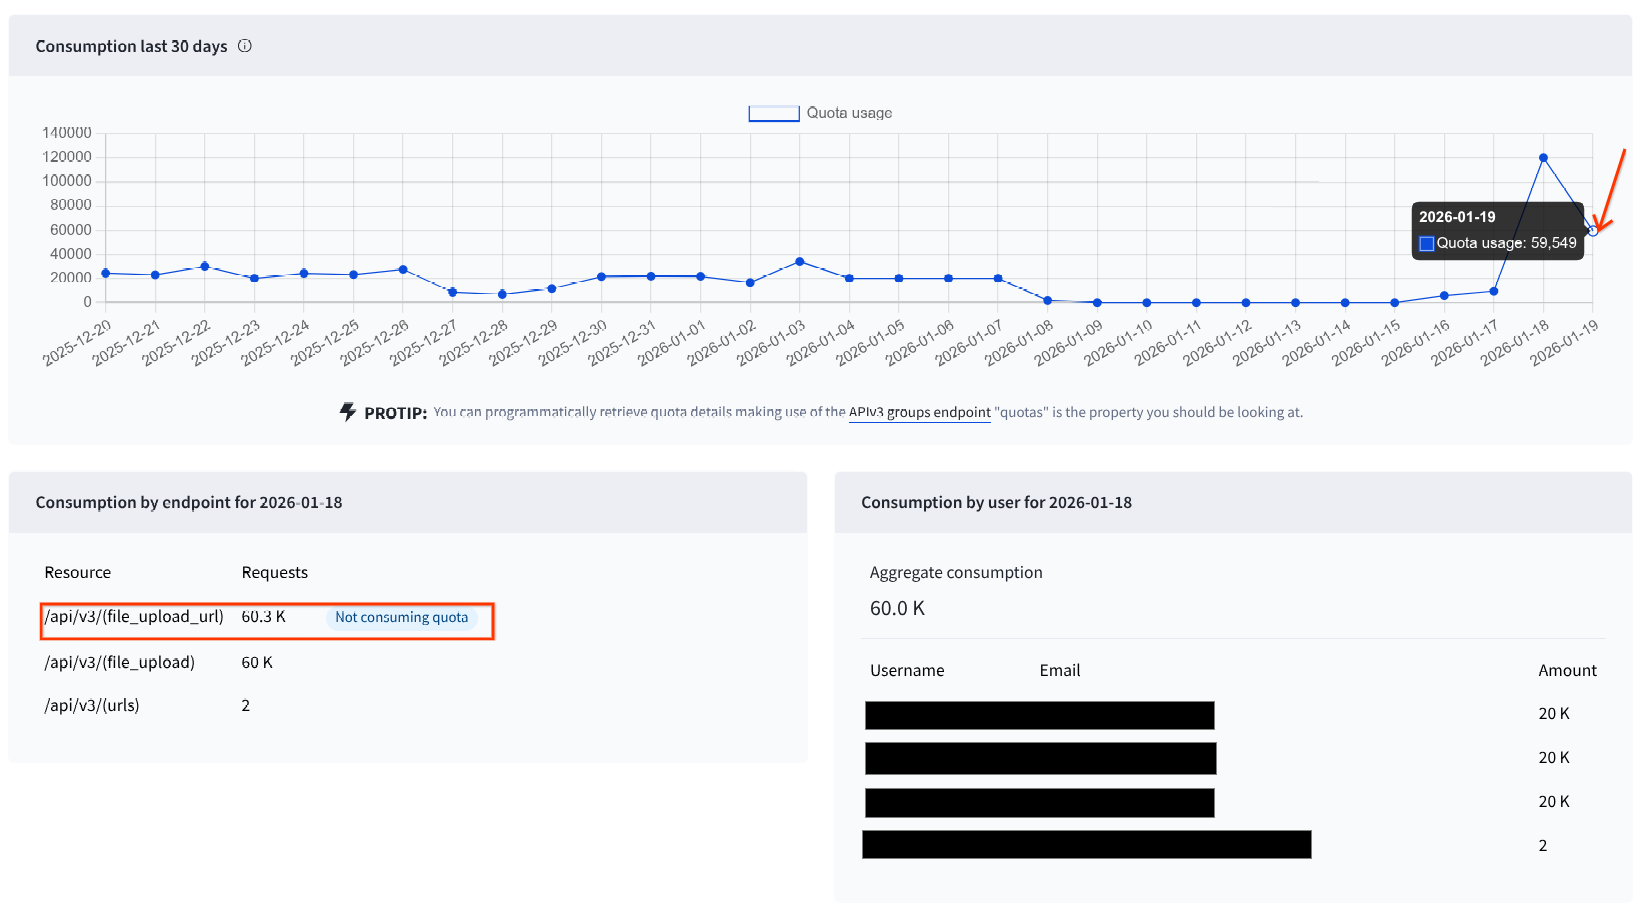1647x910 pixels.
Task: Click the lightning bolt PROTIP icon
Action: (348, 412)
